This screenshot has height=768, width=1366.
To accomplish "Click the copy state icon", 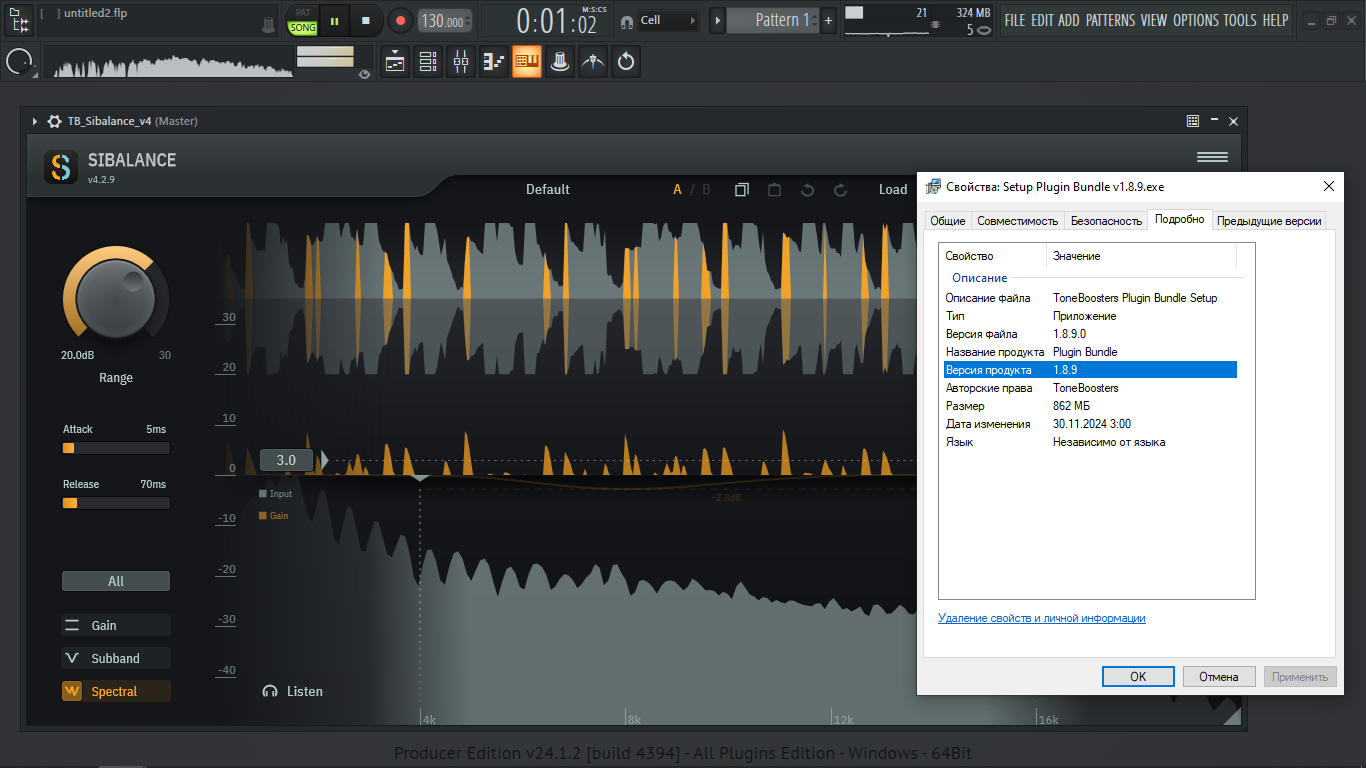I will [741, 189].
